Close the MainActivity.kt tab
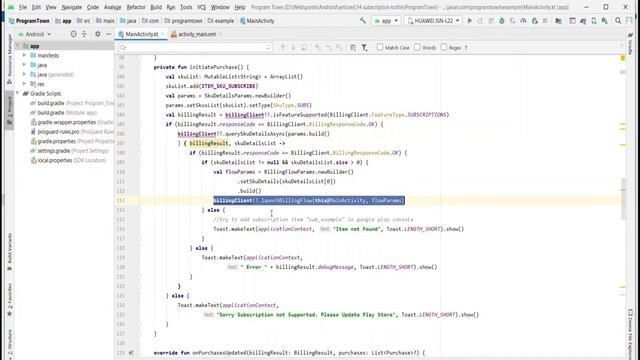This screenshot has width=640, height=360. tap(162, 34)
